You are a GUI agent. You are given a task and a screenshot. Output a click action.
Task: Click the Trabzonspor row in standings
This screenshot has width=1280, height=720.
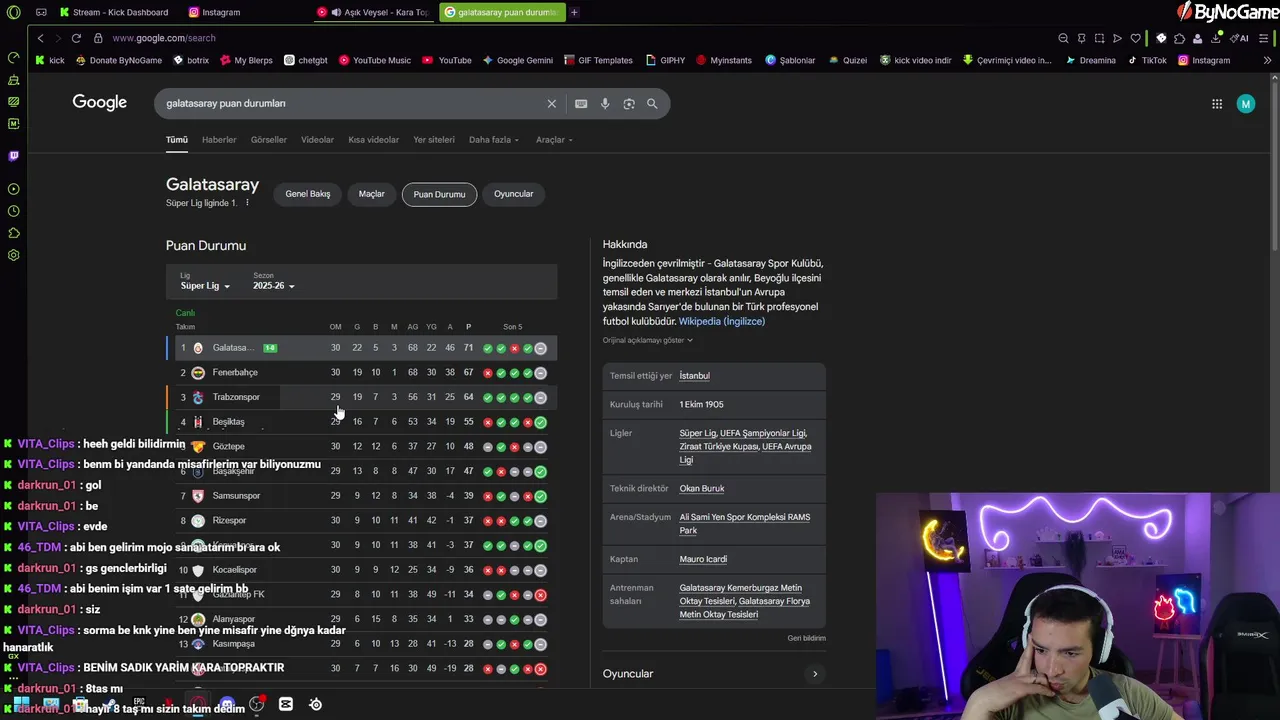pos(361,397)
